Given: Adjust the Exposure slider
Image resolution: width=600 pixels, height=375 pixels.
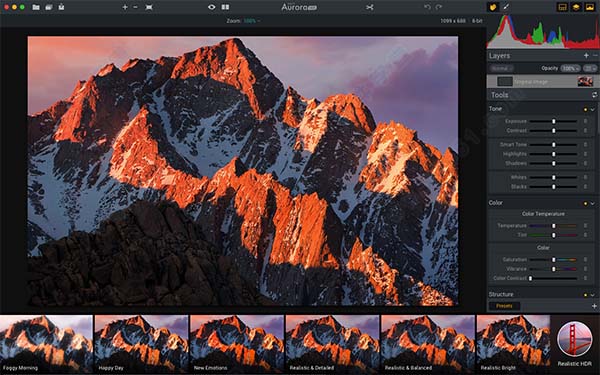Looking at the screenshot, I should click(553, 121).
